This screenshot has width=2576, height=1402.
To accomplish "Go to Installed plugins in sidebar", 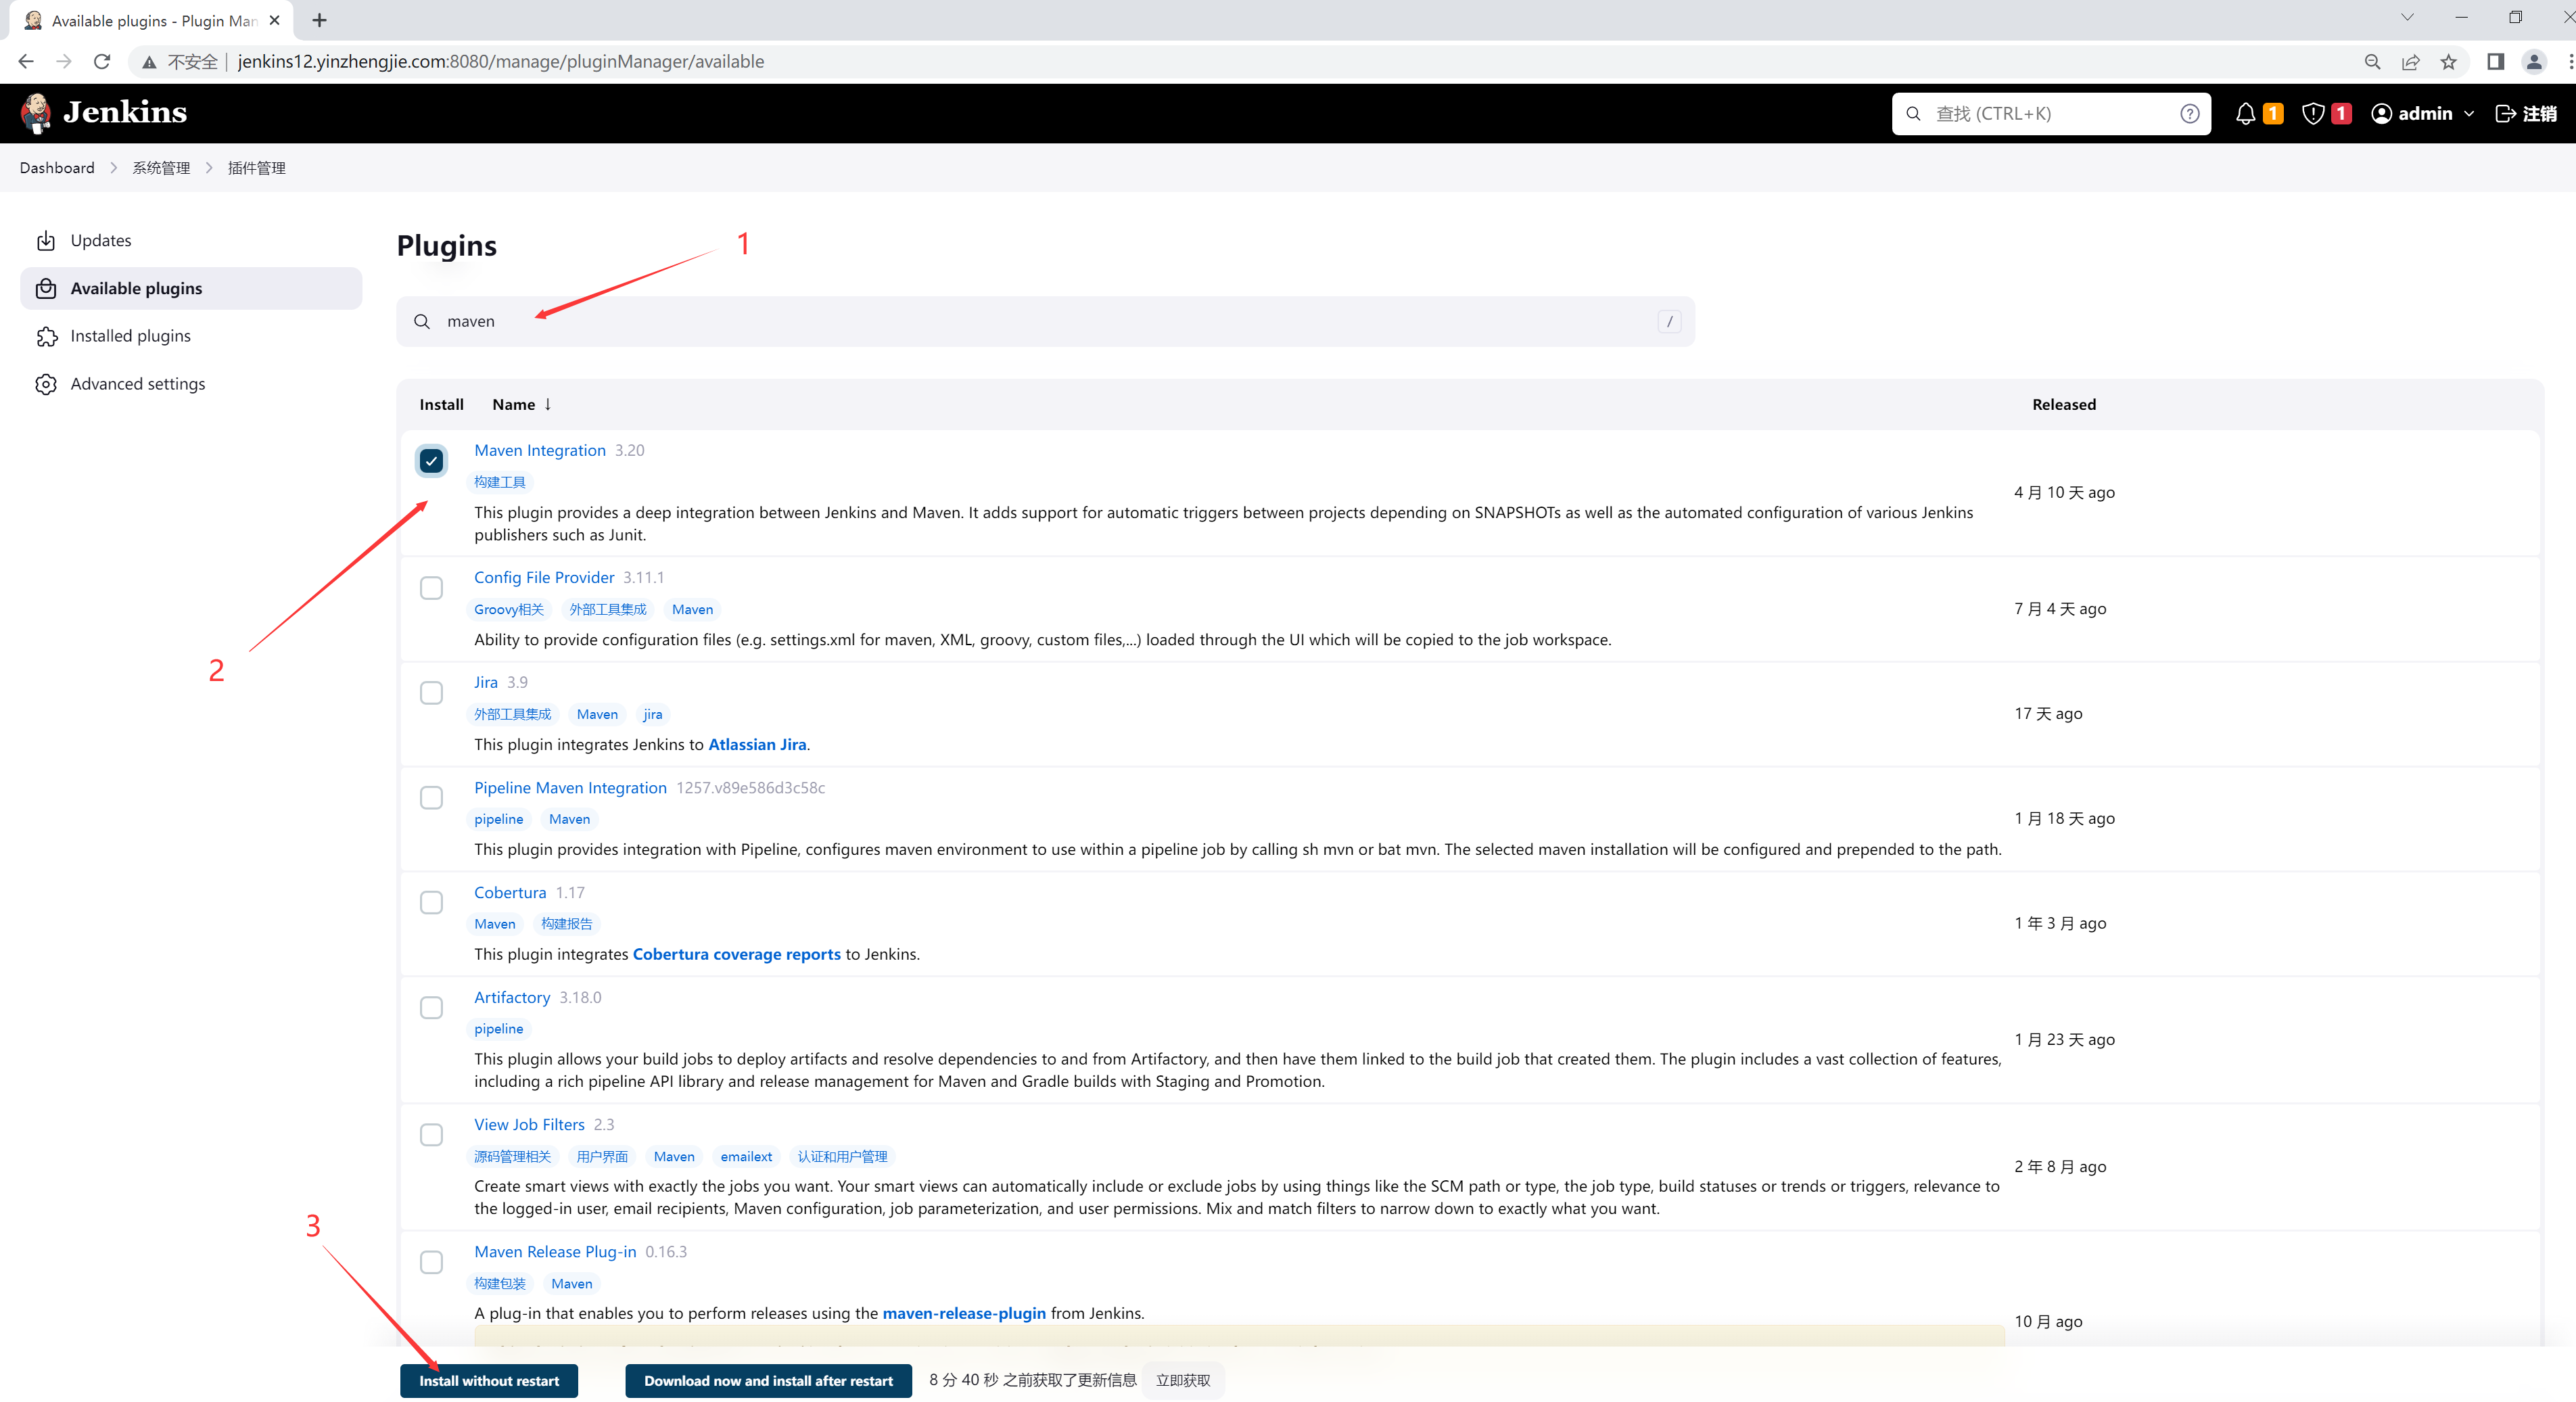I will 130,336.
